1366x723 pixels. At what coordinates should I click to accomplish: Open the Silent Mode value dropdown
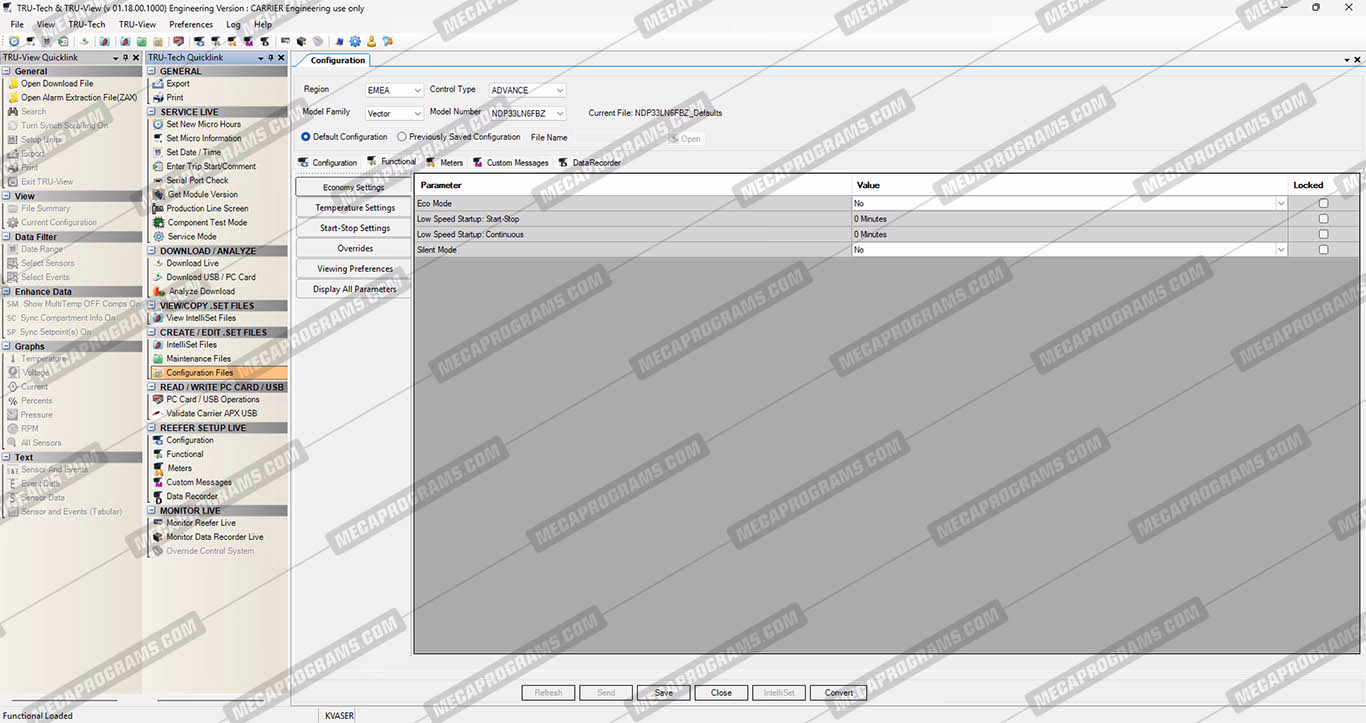coord(1281,250)
